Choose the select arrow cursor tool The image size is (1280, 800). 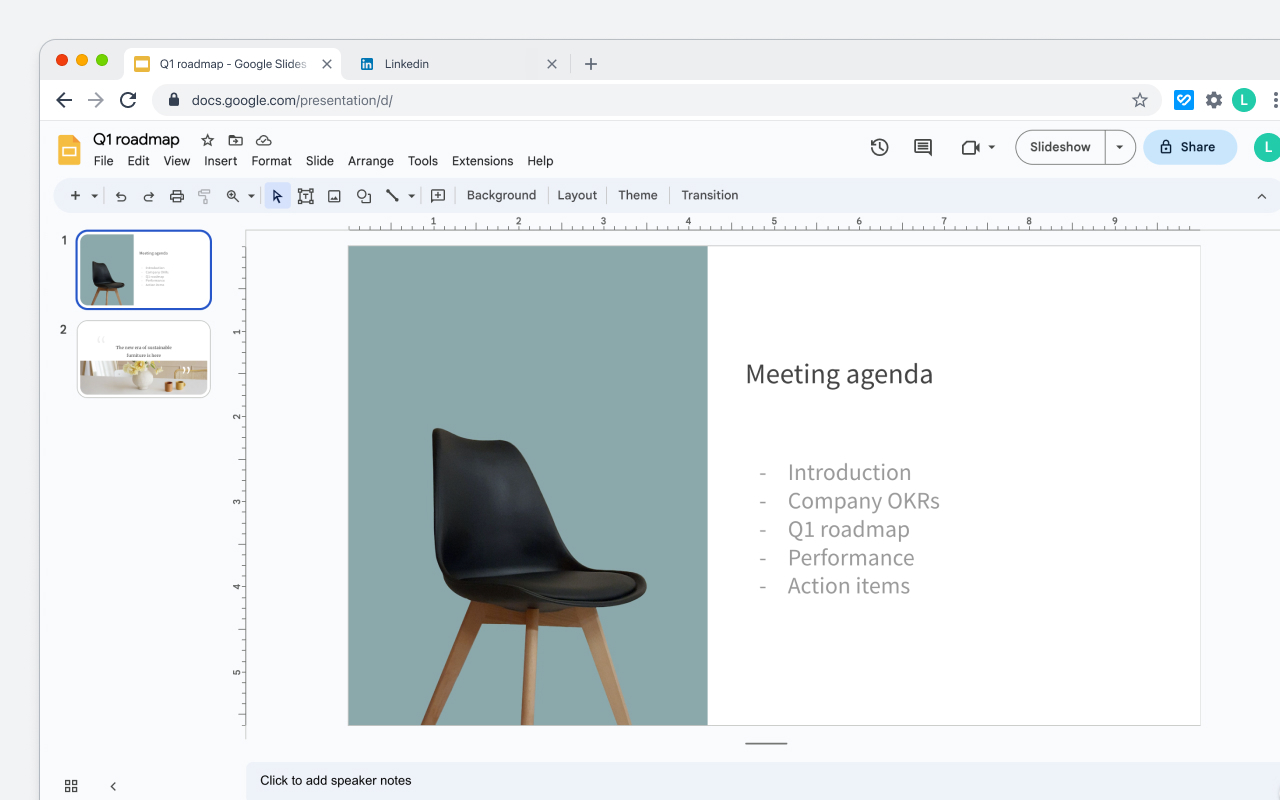tap(277, 196)
